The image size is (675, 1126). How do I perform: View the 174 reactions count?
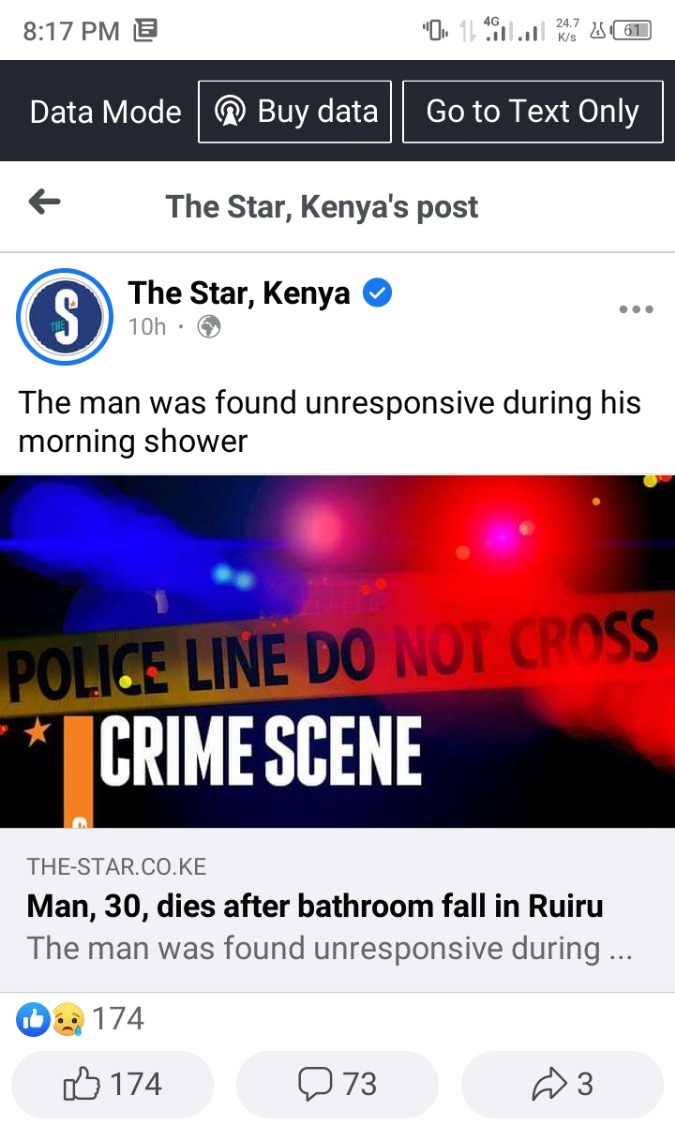pyautogui.click(x=118, y=1019)
